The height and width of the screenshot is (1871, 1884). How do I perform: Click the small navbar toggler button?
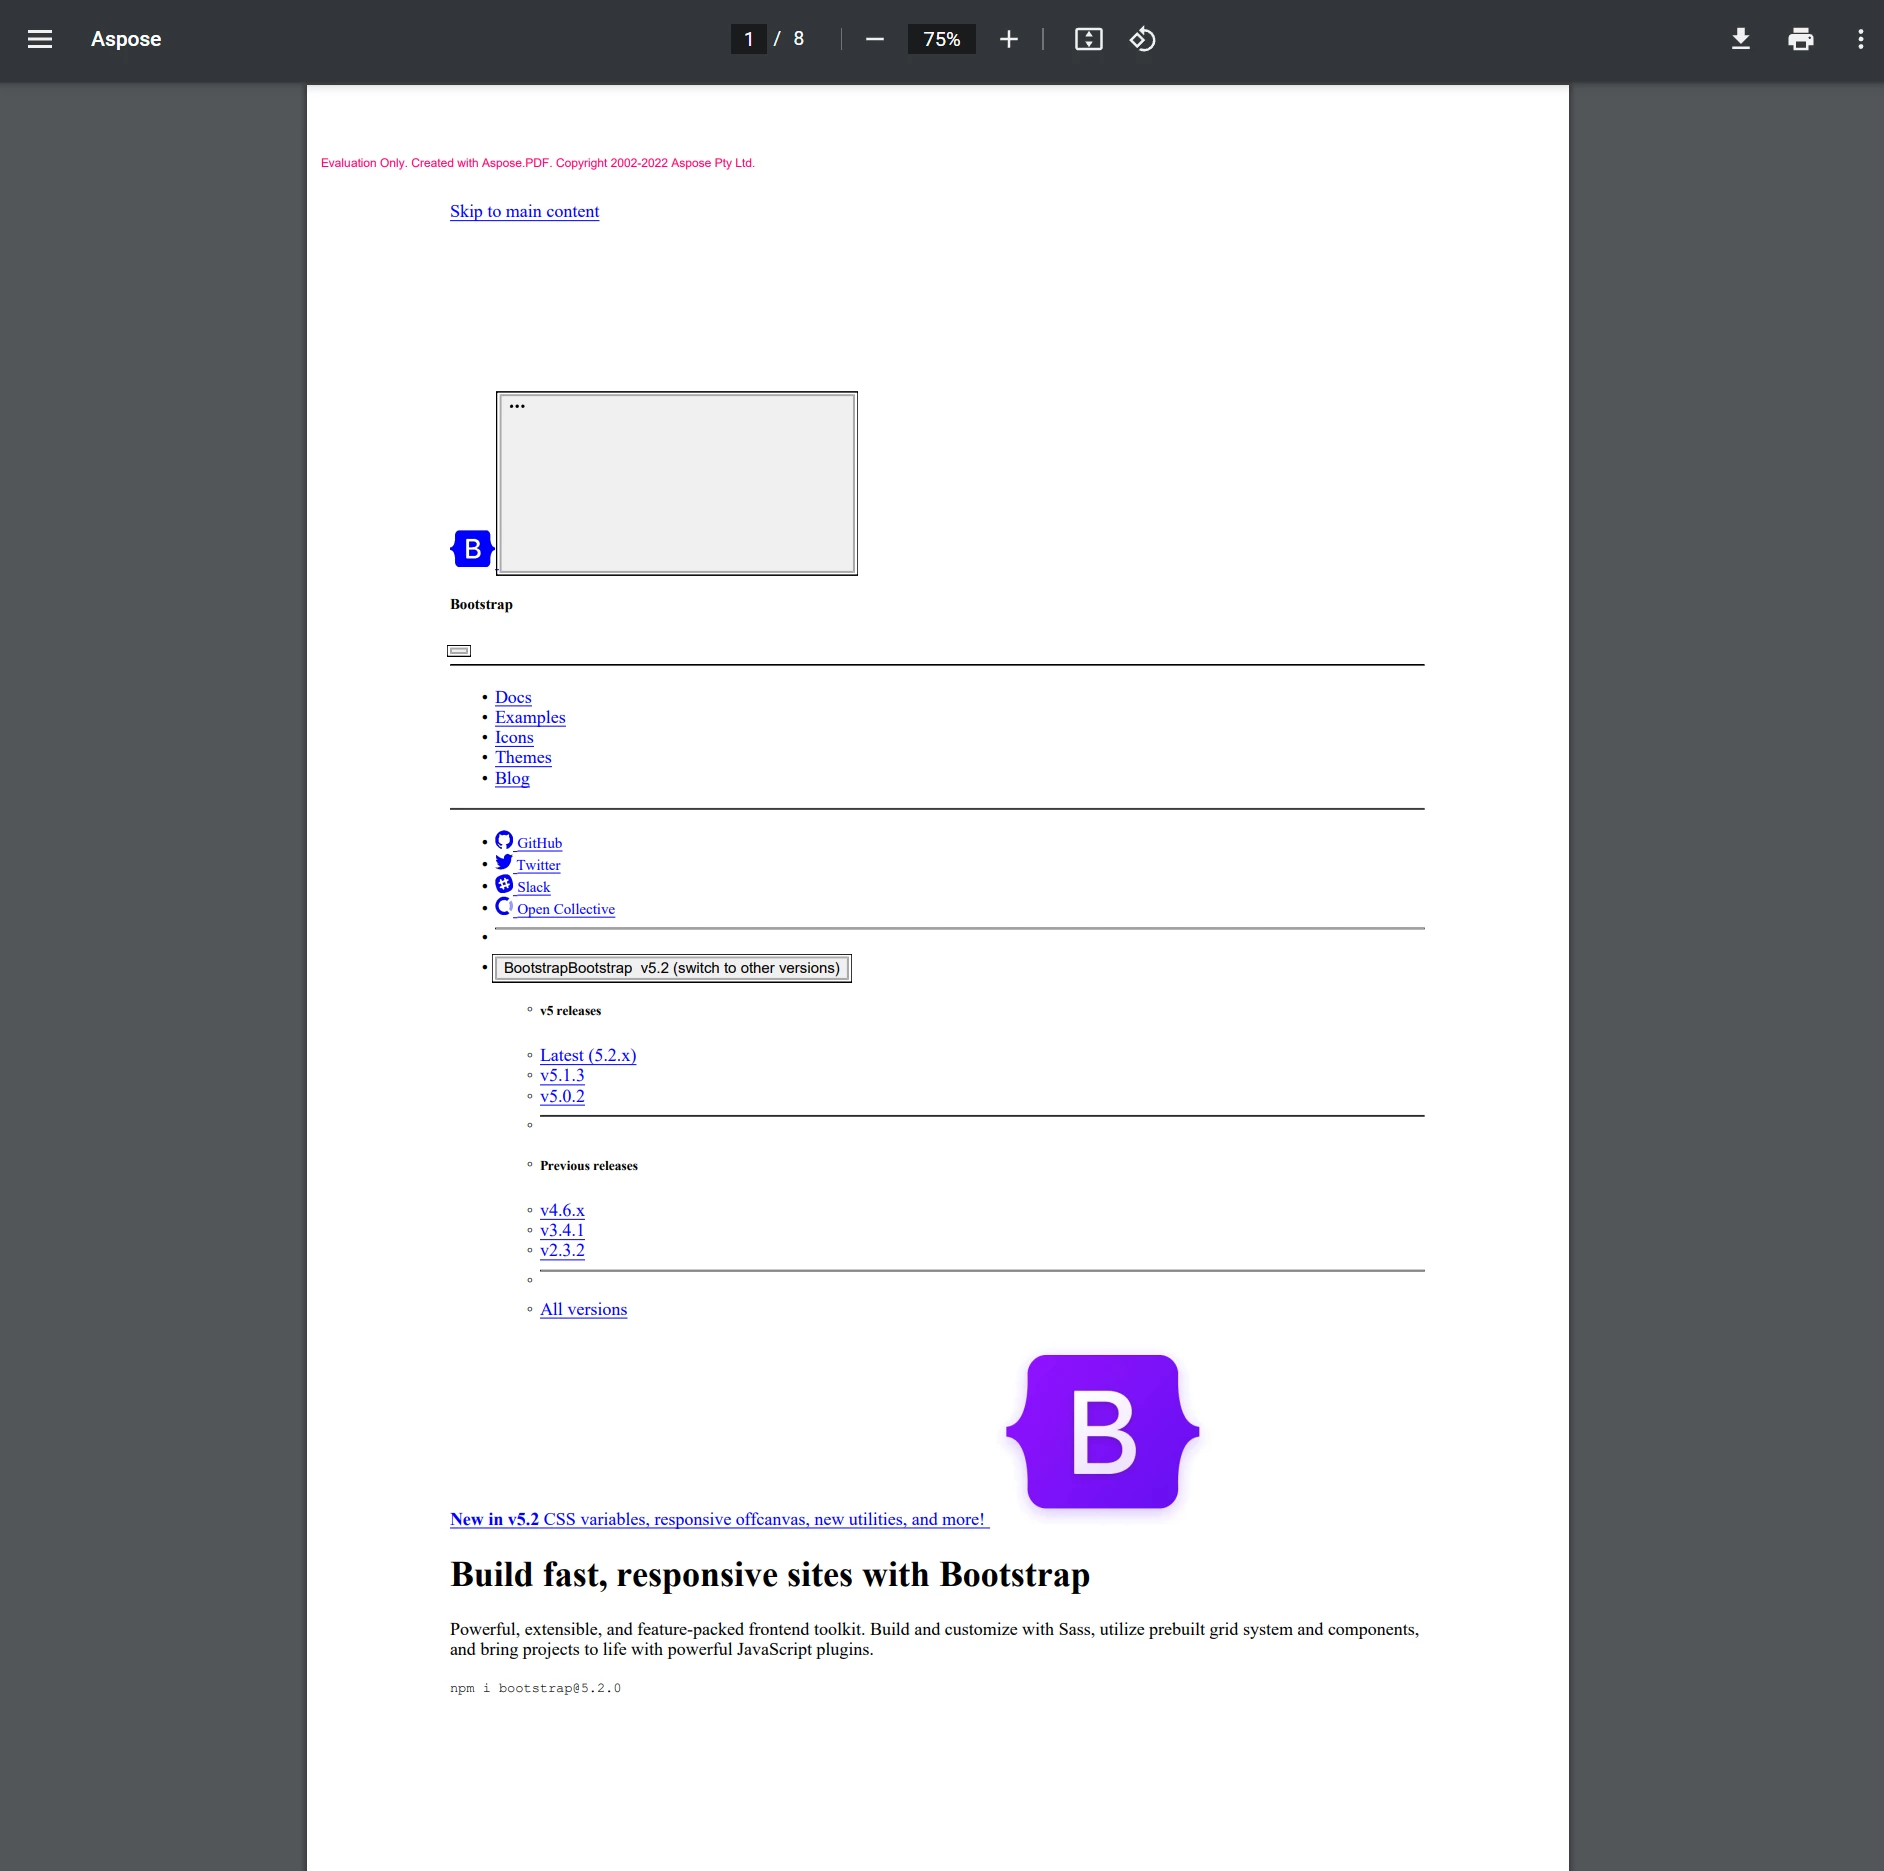coord(459,651)
